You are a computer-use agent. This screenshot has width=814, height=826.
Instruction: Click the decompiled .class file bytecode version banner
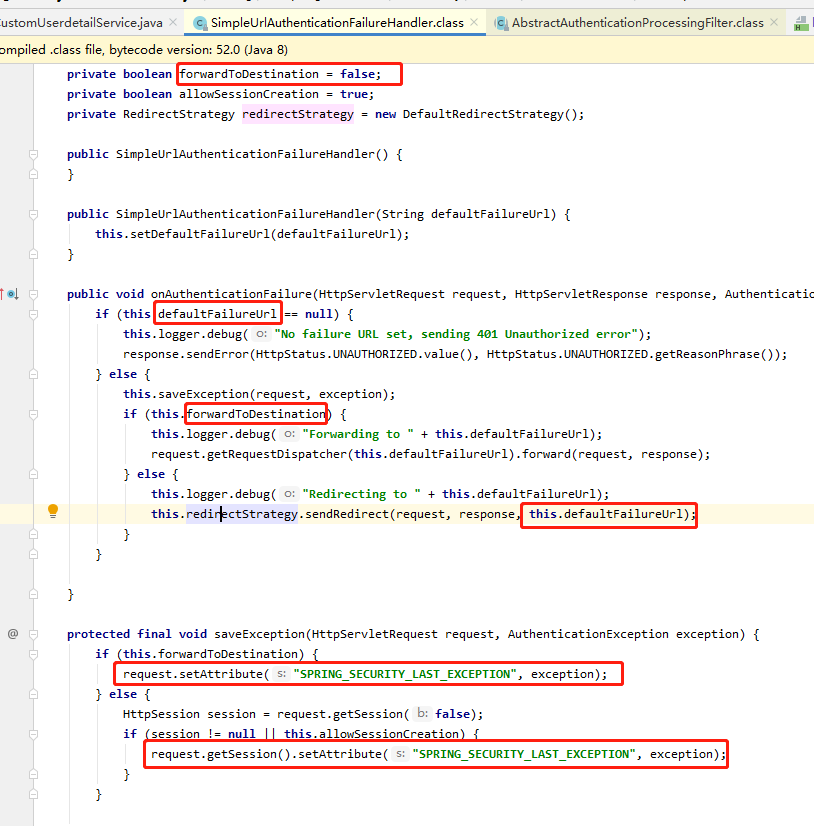pos(407,50)
